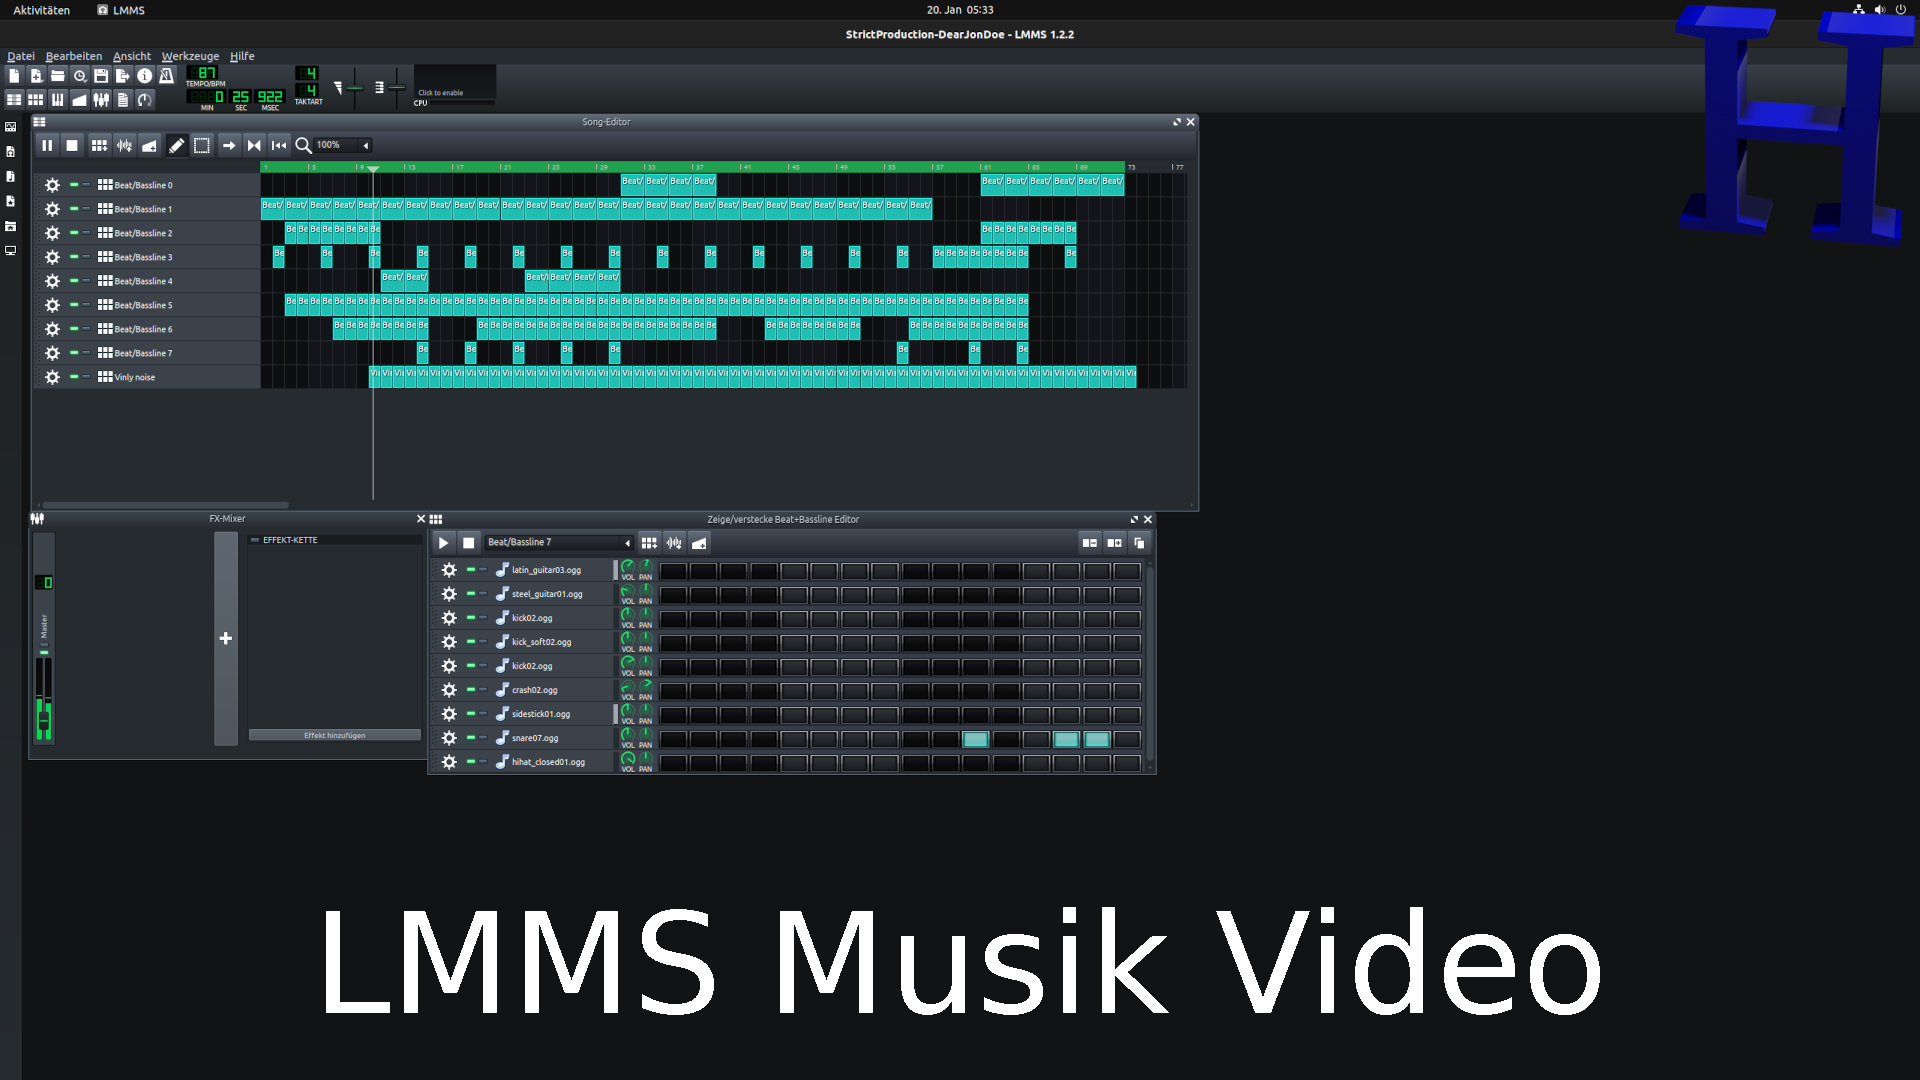Show the FX-Mixer with the faders icon
The width and height of the screenshot is (1920, 1080).
[x=101, y=100]
